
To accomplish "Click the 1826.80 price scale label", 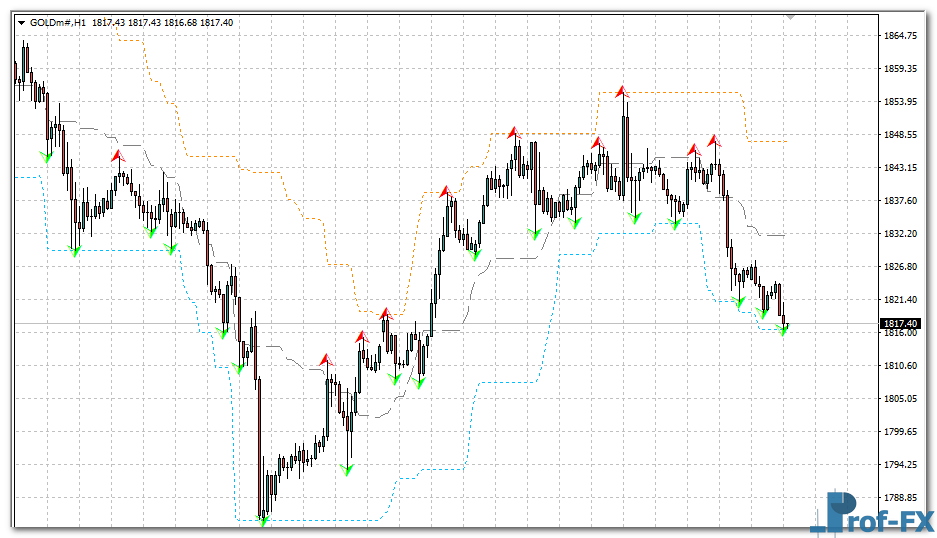I will [x=900, y=267].
